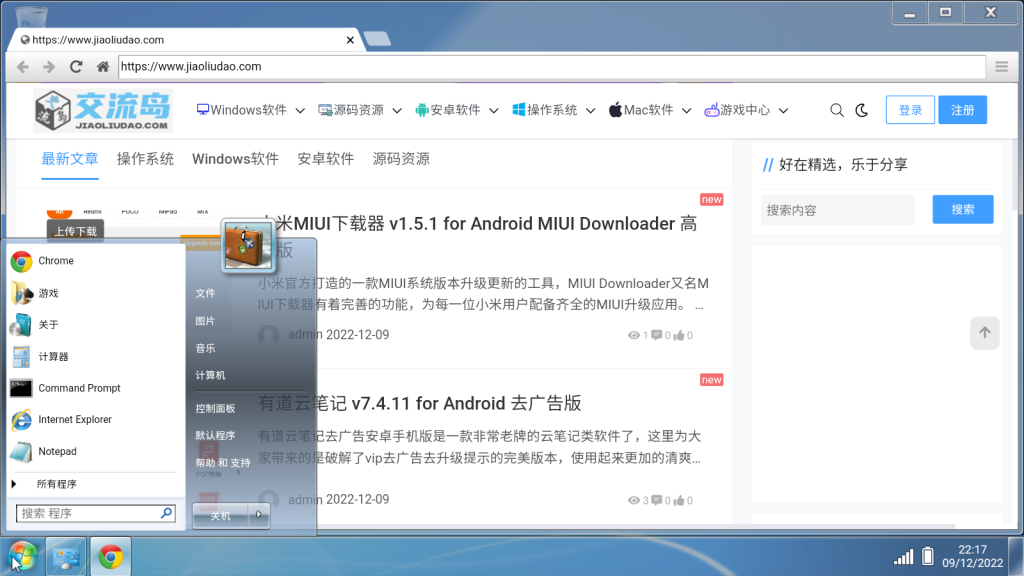
Task: Open the website search magnifier icon
Action: 837,110
